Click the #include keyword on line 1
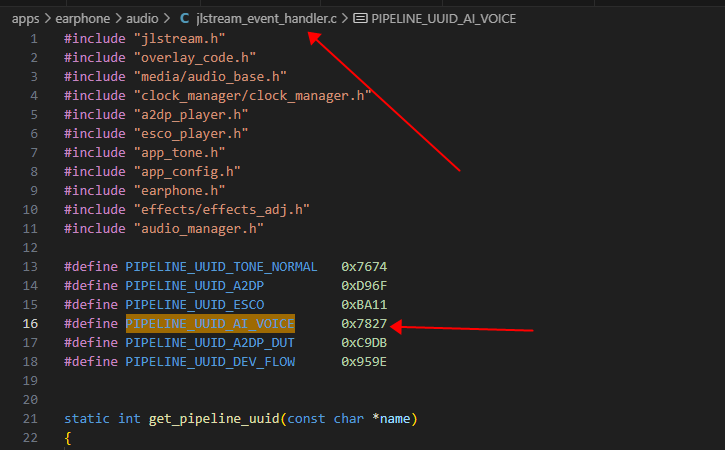This screenshot has height=450, width=725. (95, 38)
